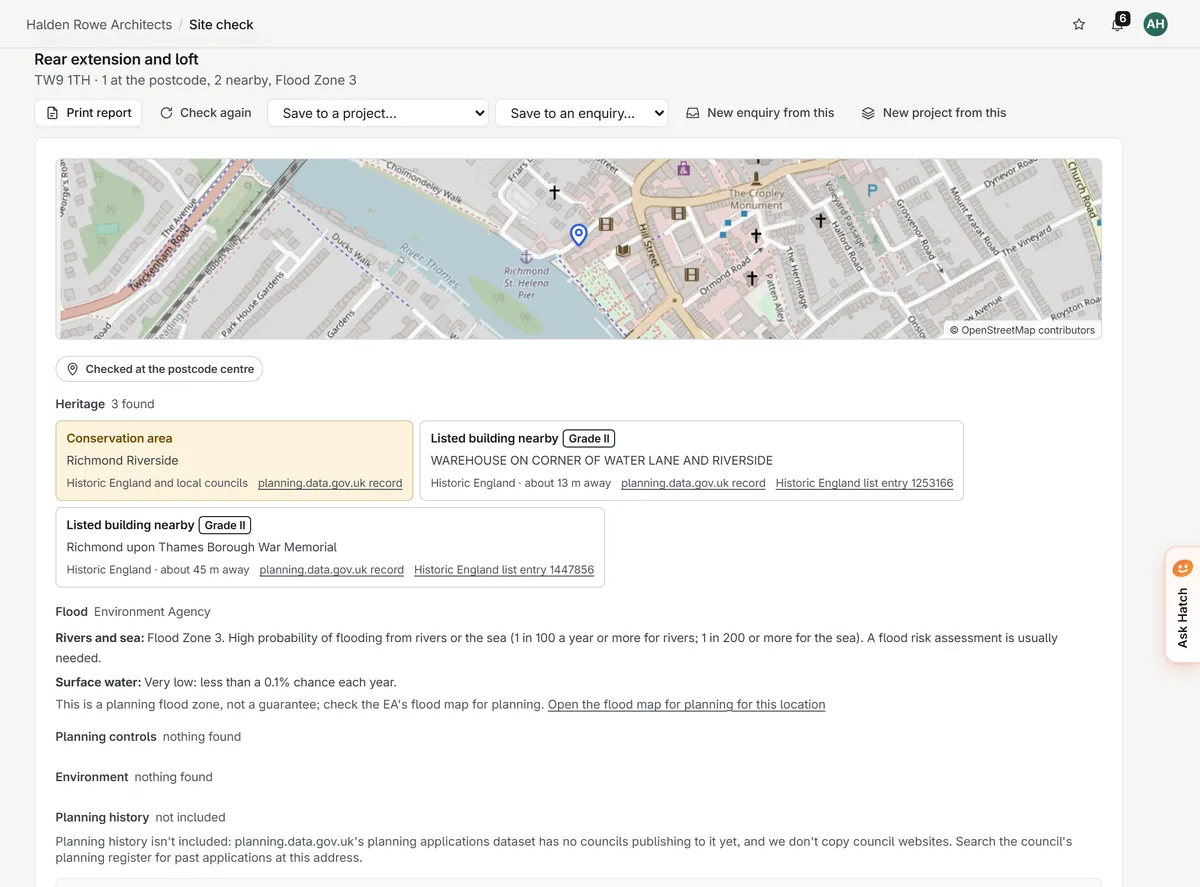Click the Rear extension and loft heading
The image size is (1200, 887).
click(116, 59)
